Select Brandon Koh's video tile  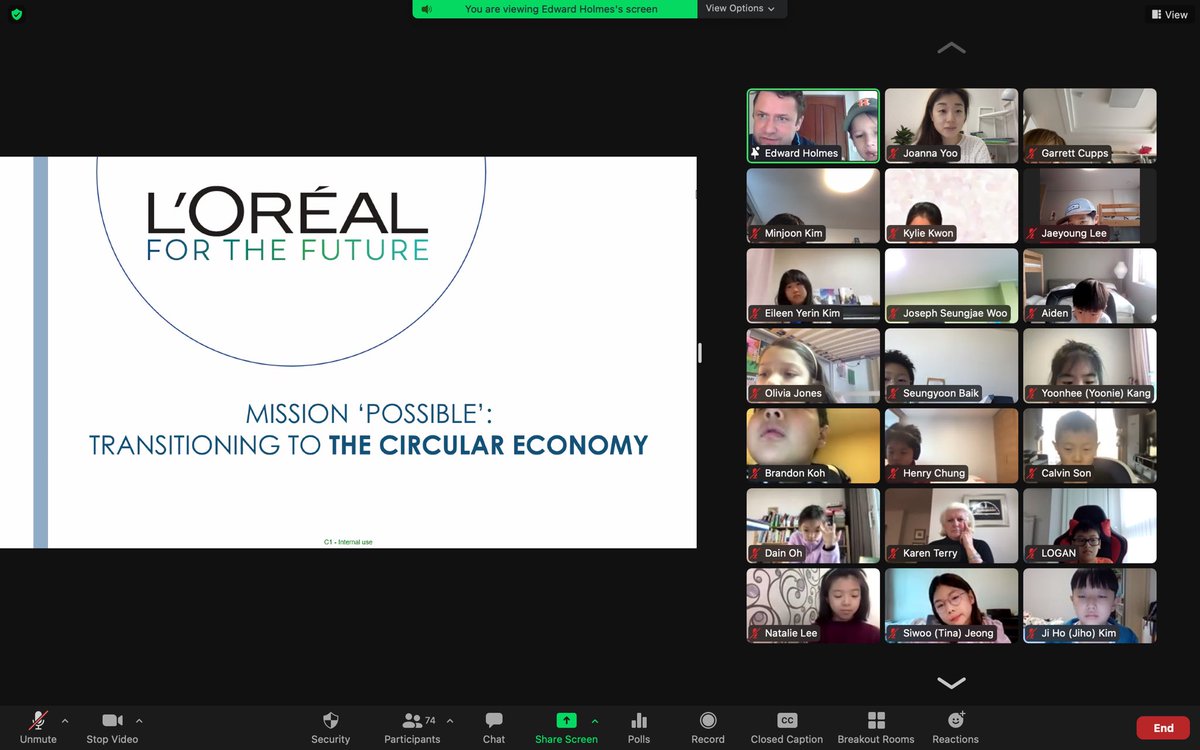(x=813, y=445)
